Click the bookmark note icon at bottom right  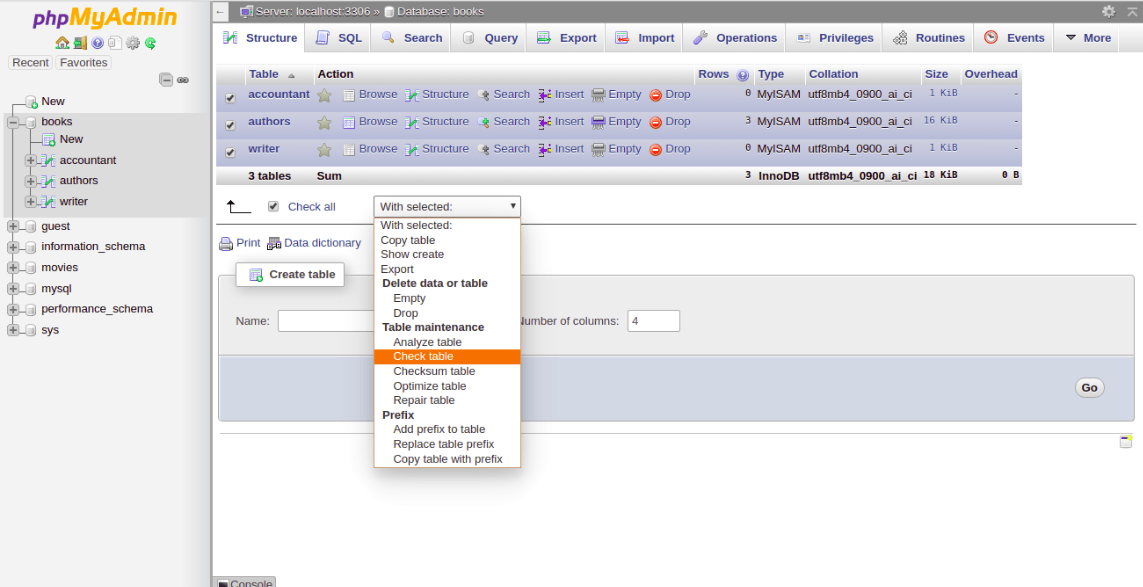coord(1126,441)
